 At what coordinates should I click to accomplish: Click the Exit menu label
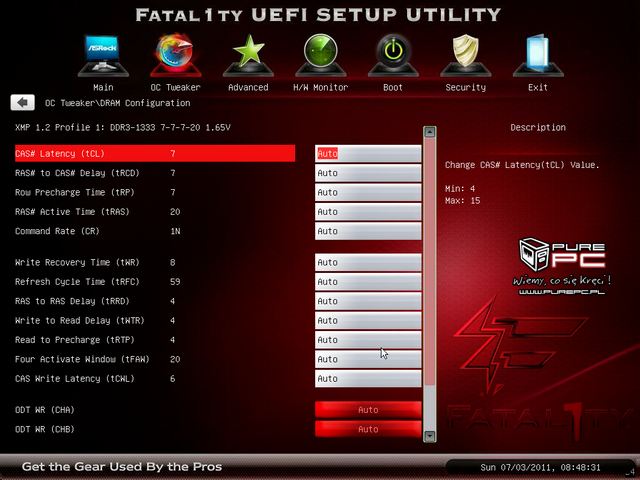pyautogui.click(x=538, y=87)
